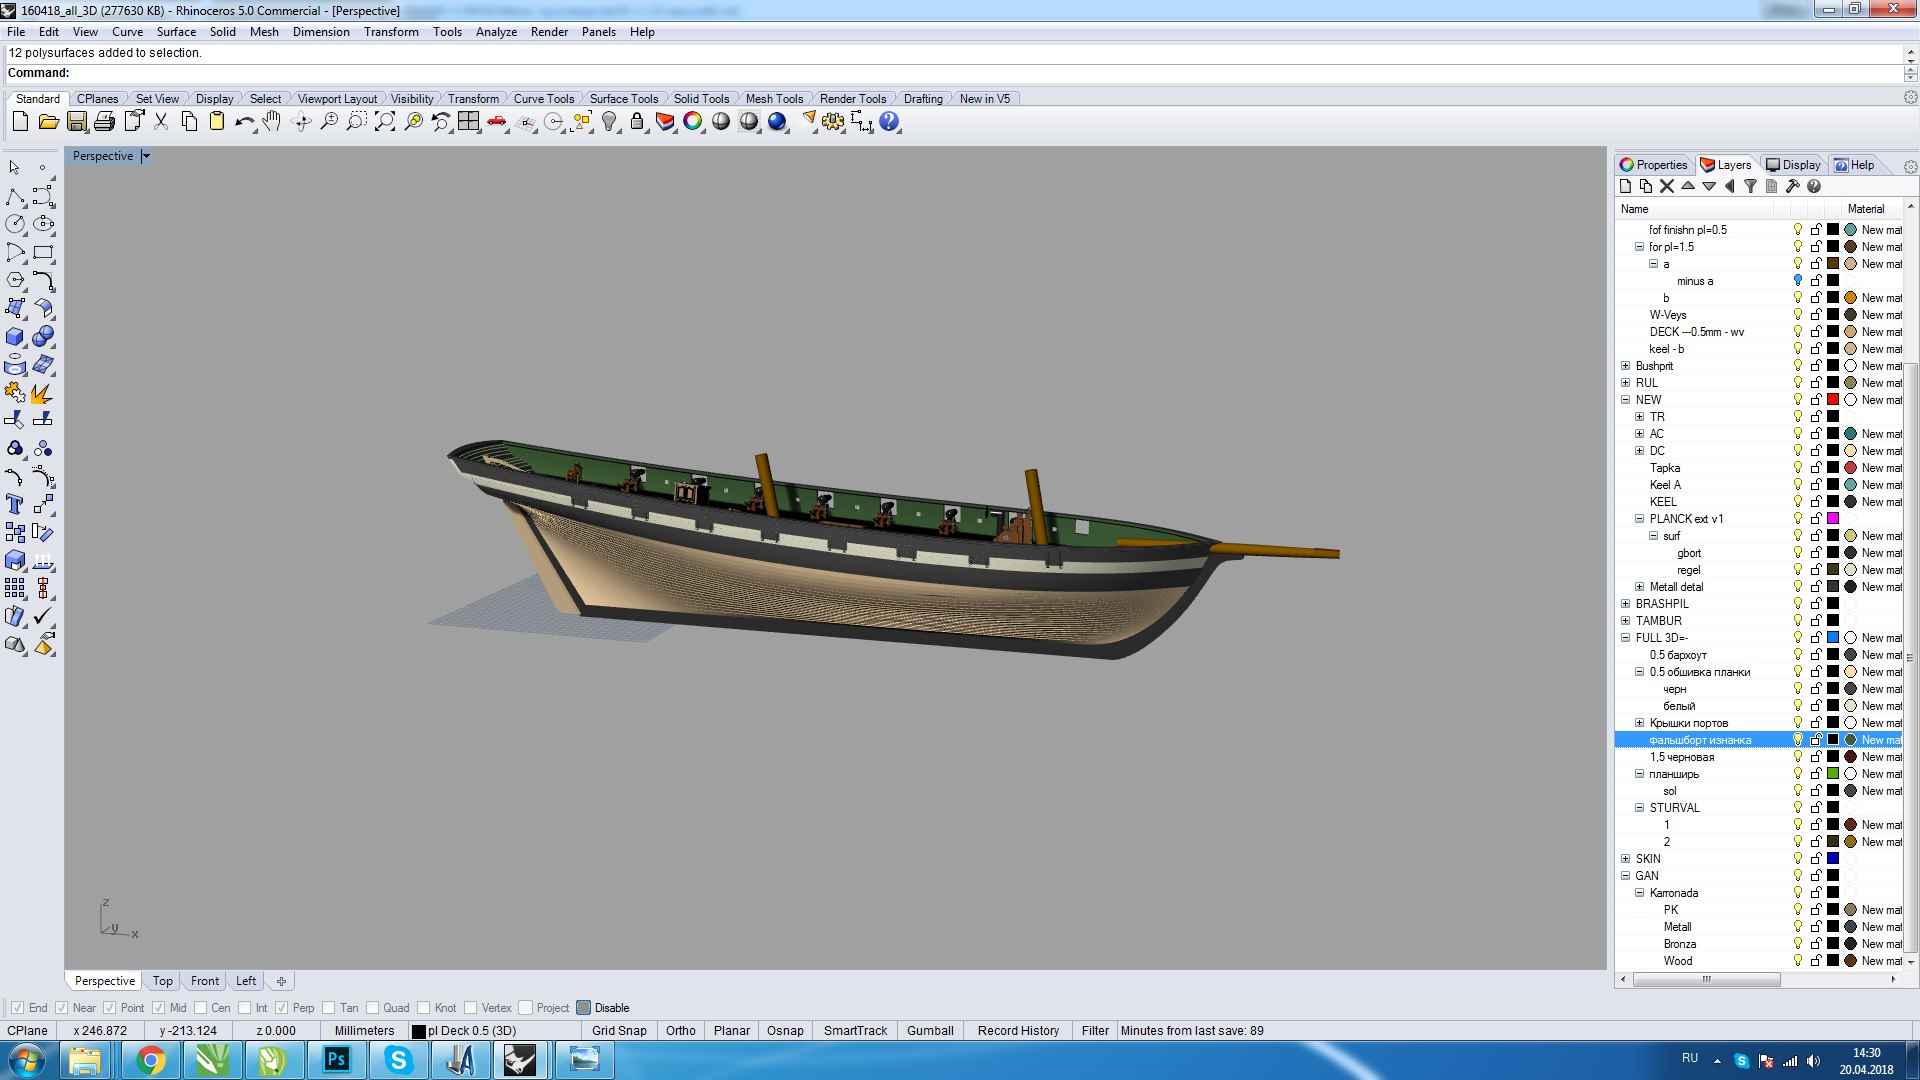1920x1080 pixels.
Task: Click the New Layer icon in Layers panel
Action: [1626, 186]
